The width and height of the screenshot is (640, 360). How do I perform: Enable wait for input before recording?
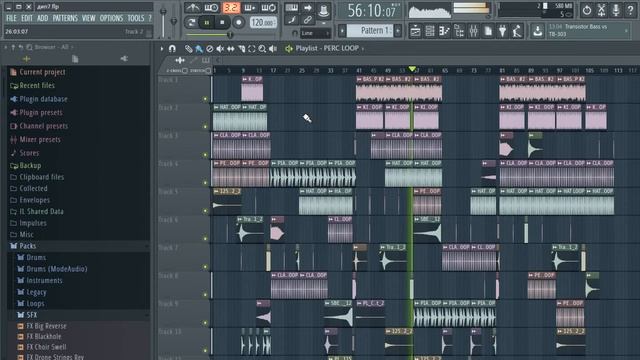coord(211,7)
